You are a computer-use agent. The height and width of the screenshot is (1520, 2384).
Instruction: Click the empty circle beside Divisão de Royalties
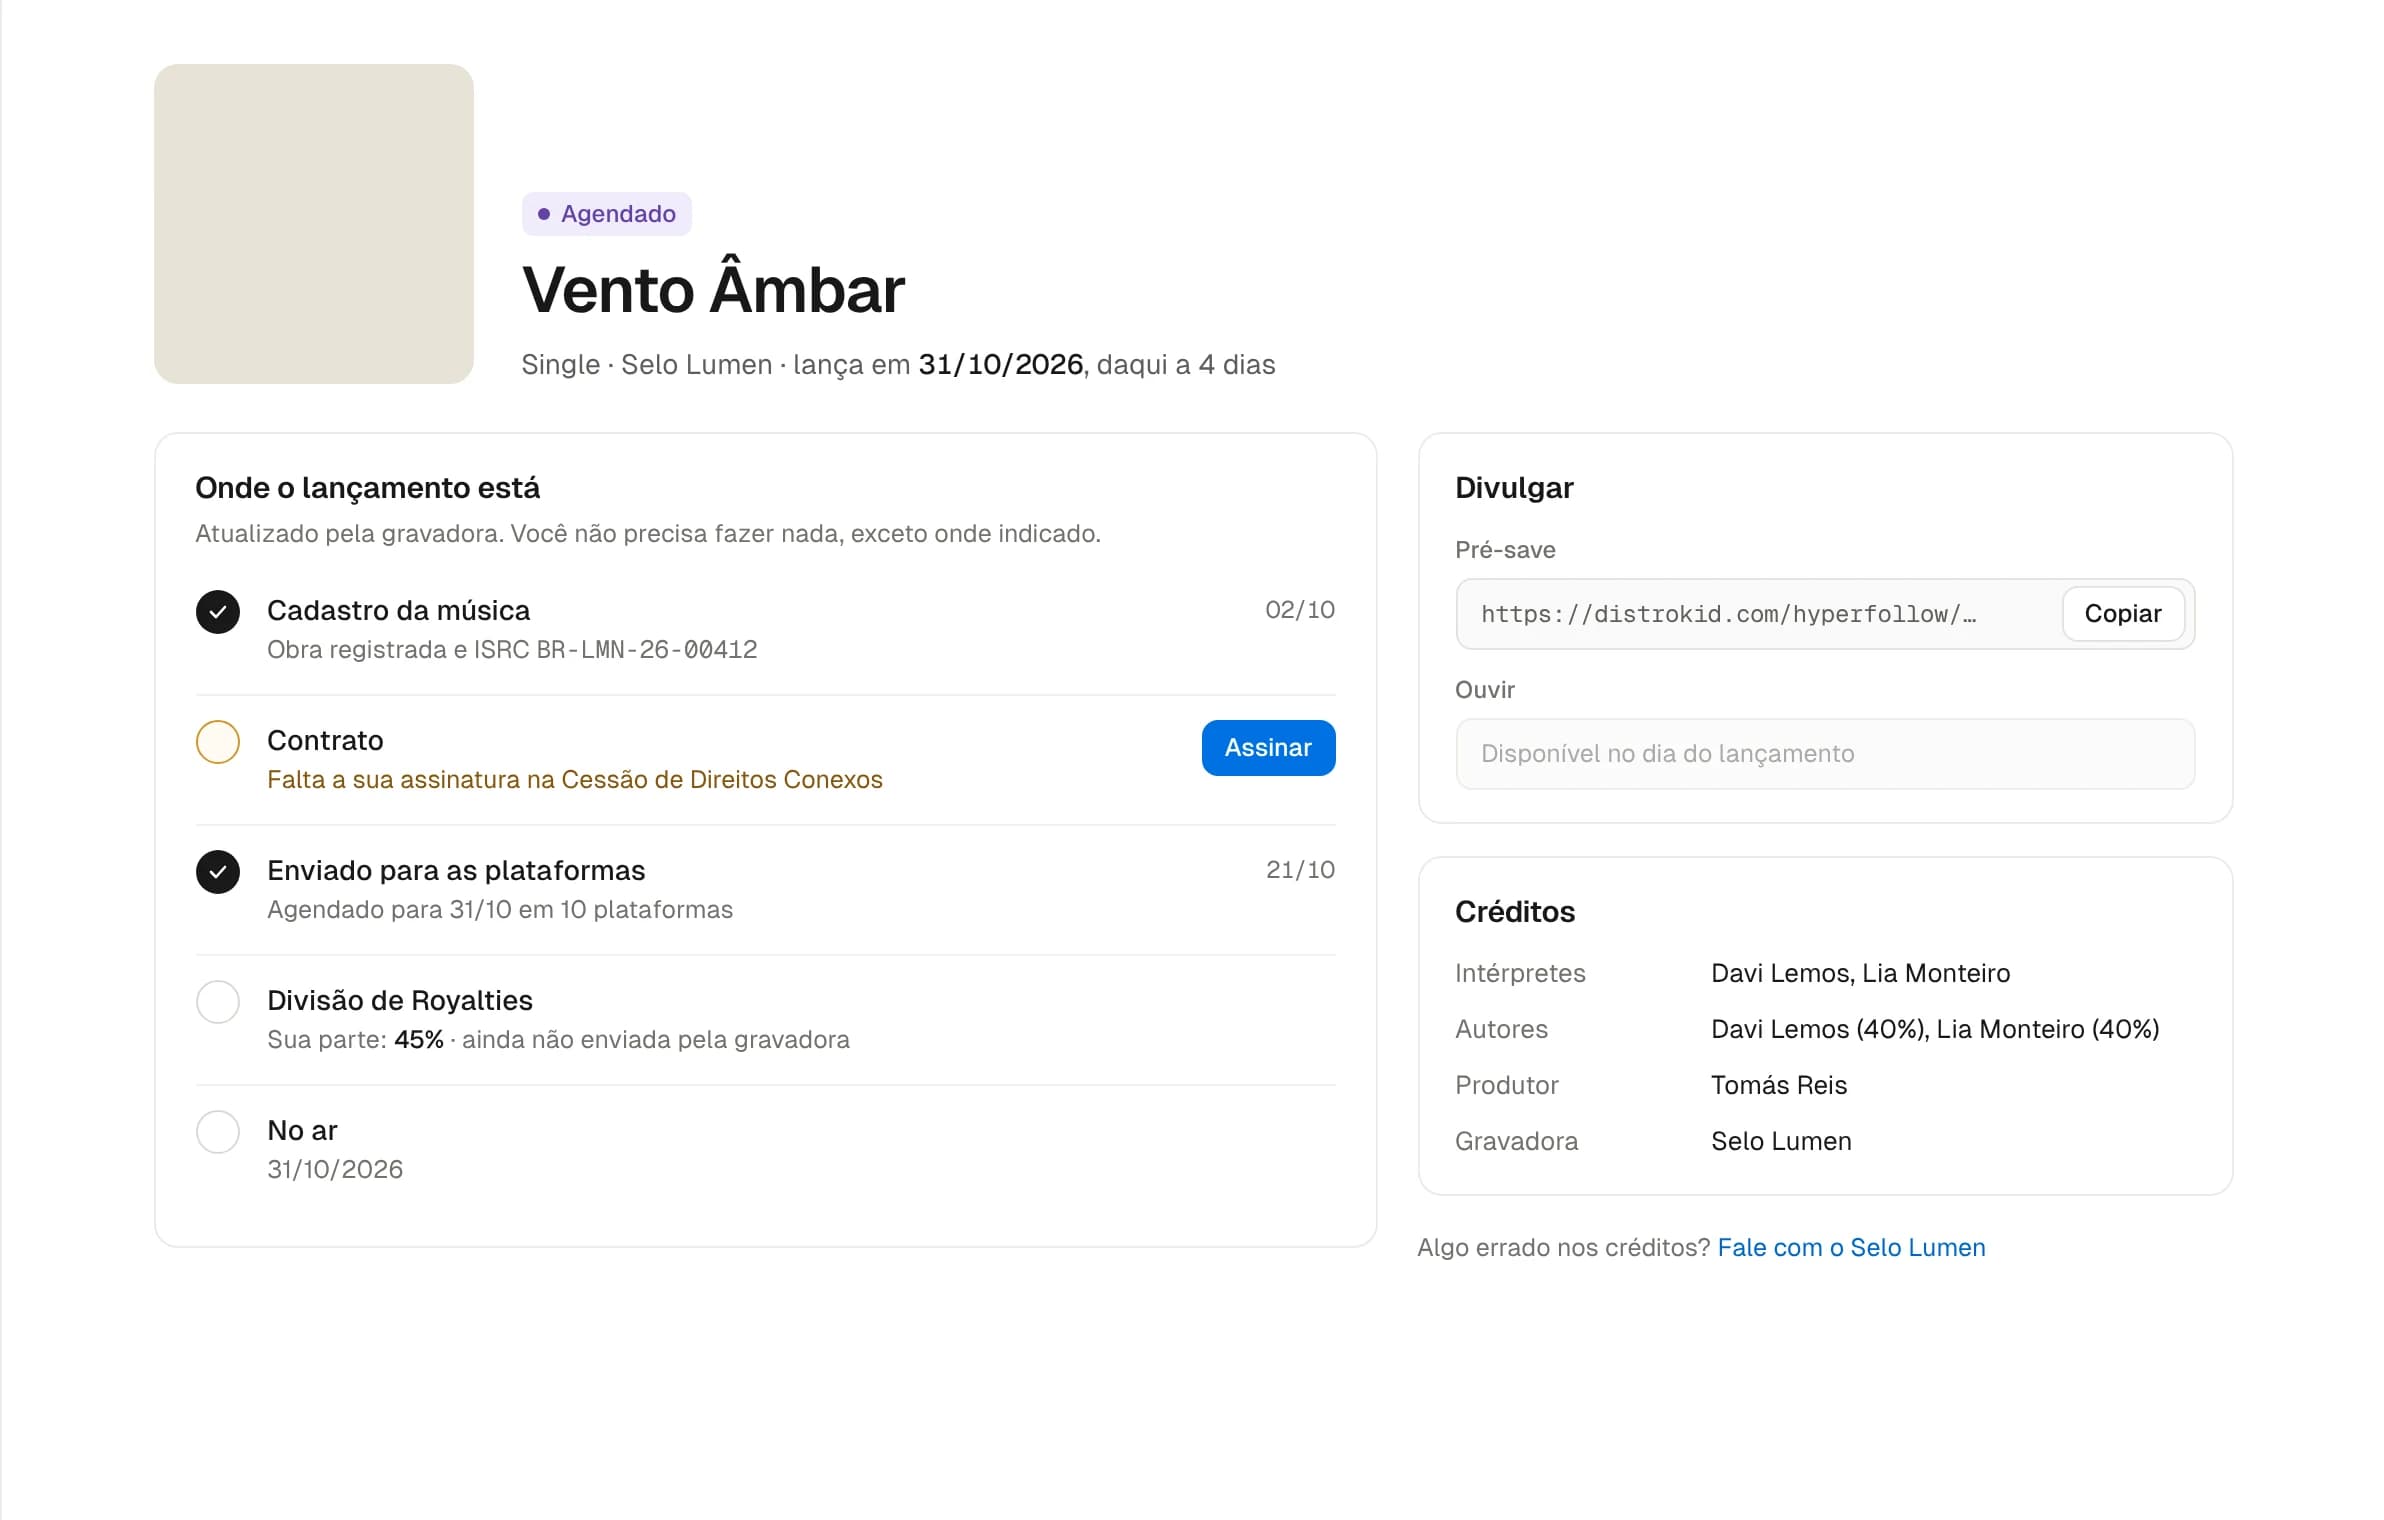218,1002
